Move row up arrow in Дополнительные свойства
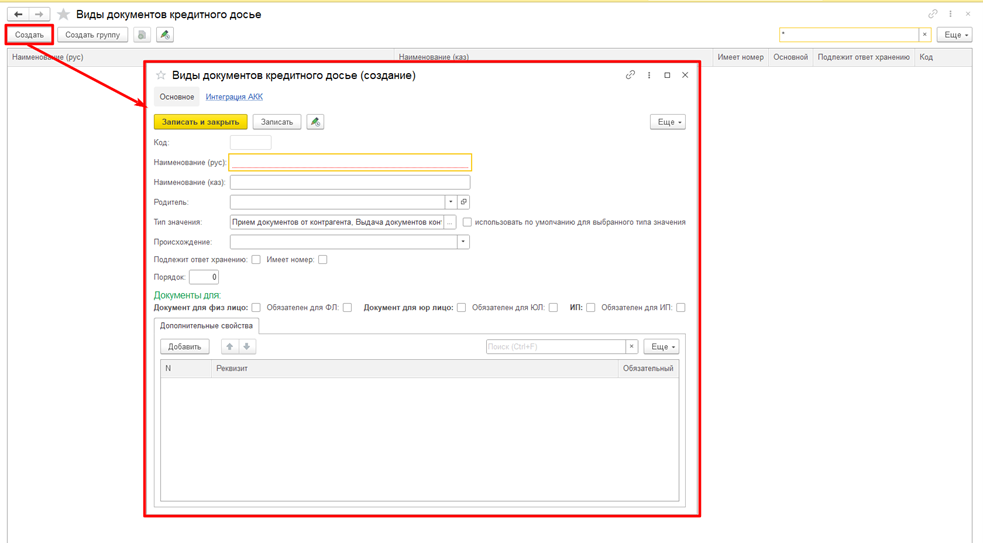 click(x=229, y=347)
